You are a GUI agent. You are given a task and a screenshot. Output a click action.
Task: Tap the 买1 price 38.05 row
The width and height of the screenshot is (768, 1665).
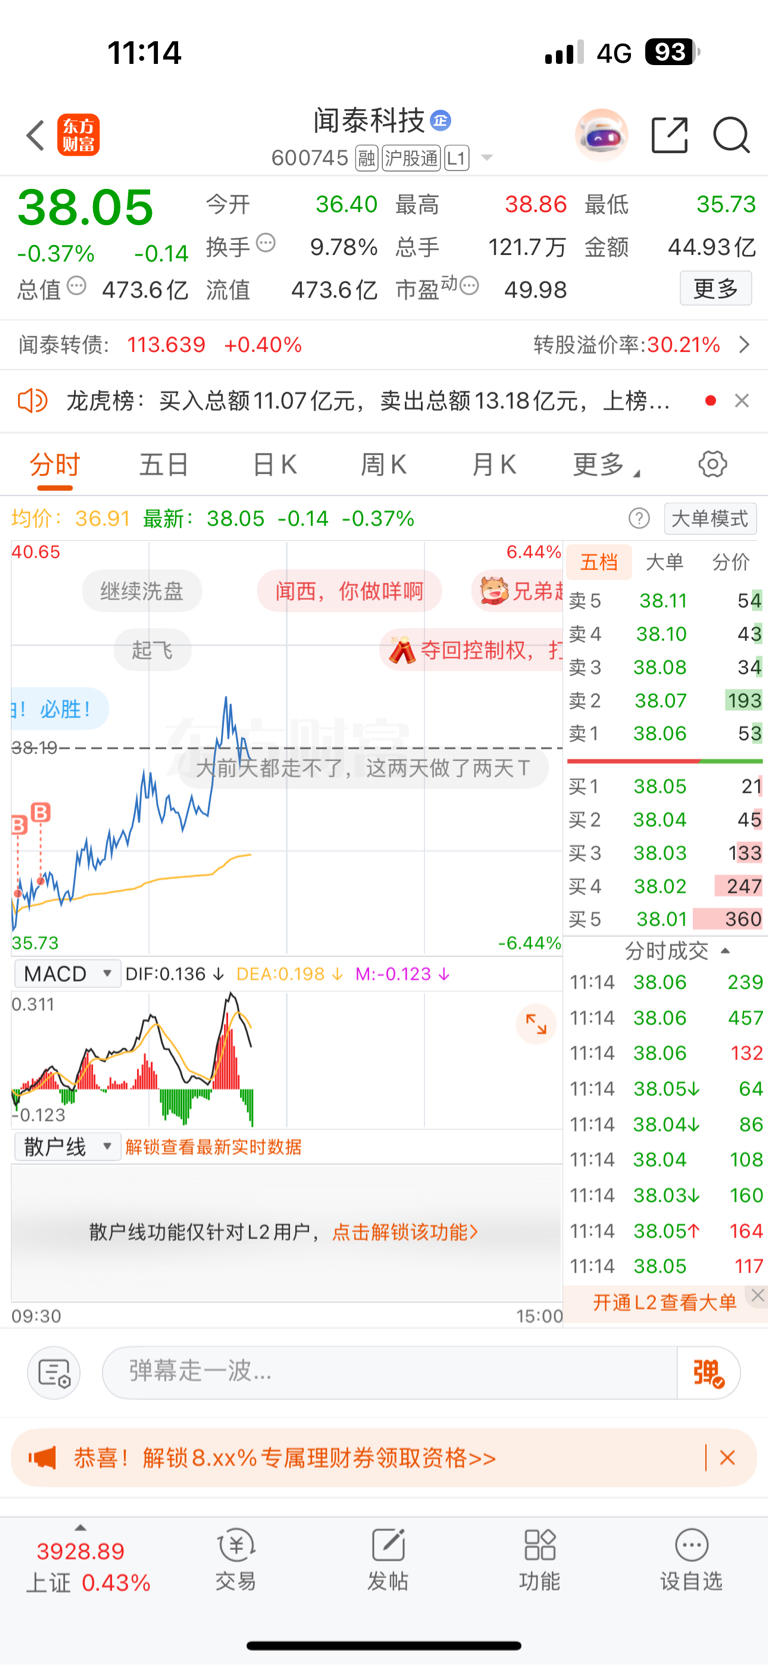point(665,787)
